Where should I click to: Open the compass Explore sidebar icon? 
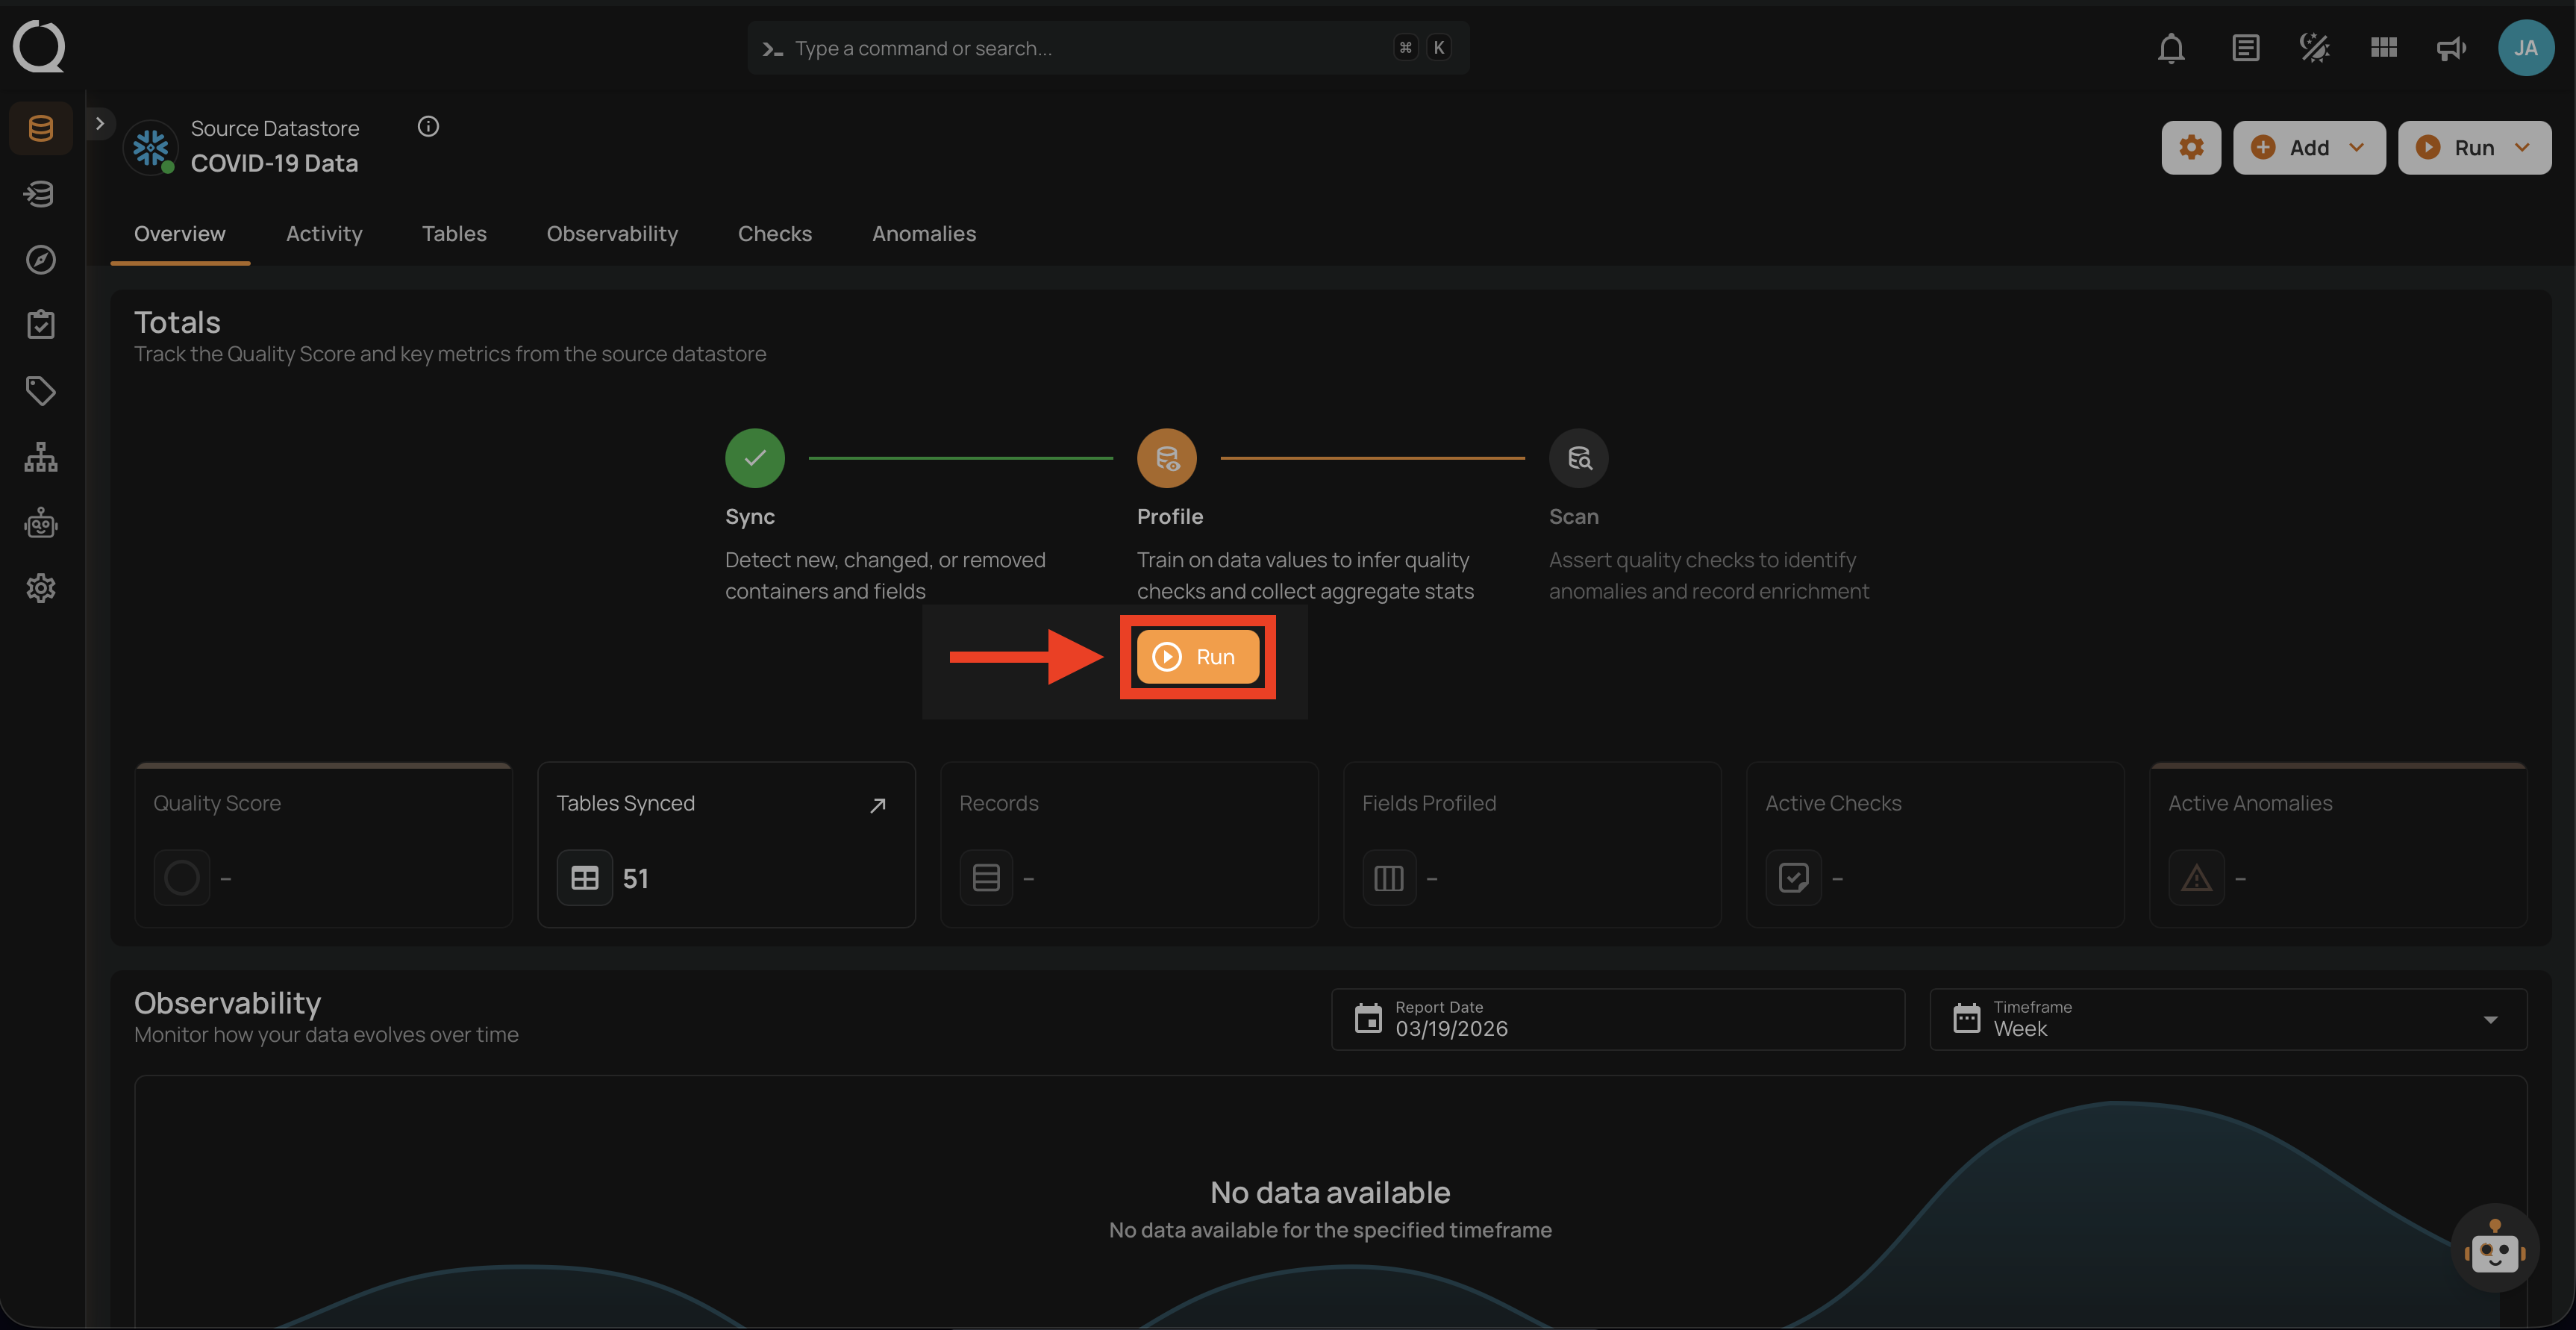(41, 260)
